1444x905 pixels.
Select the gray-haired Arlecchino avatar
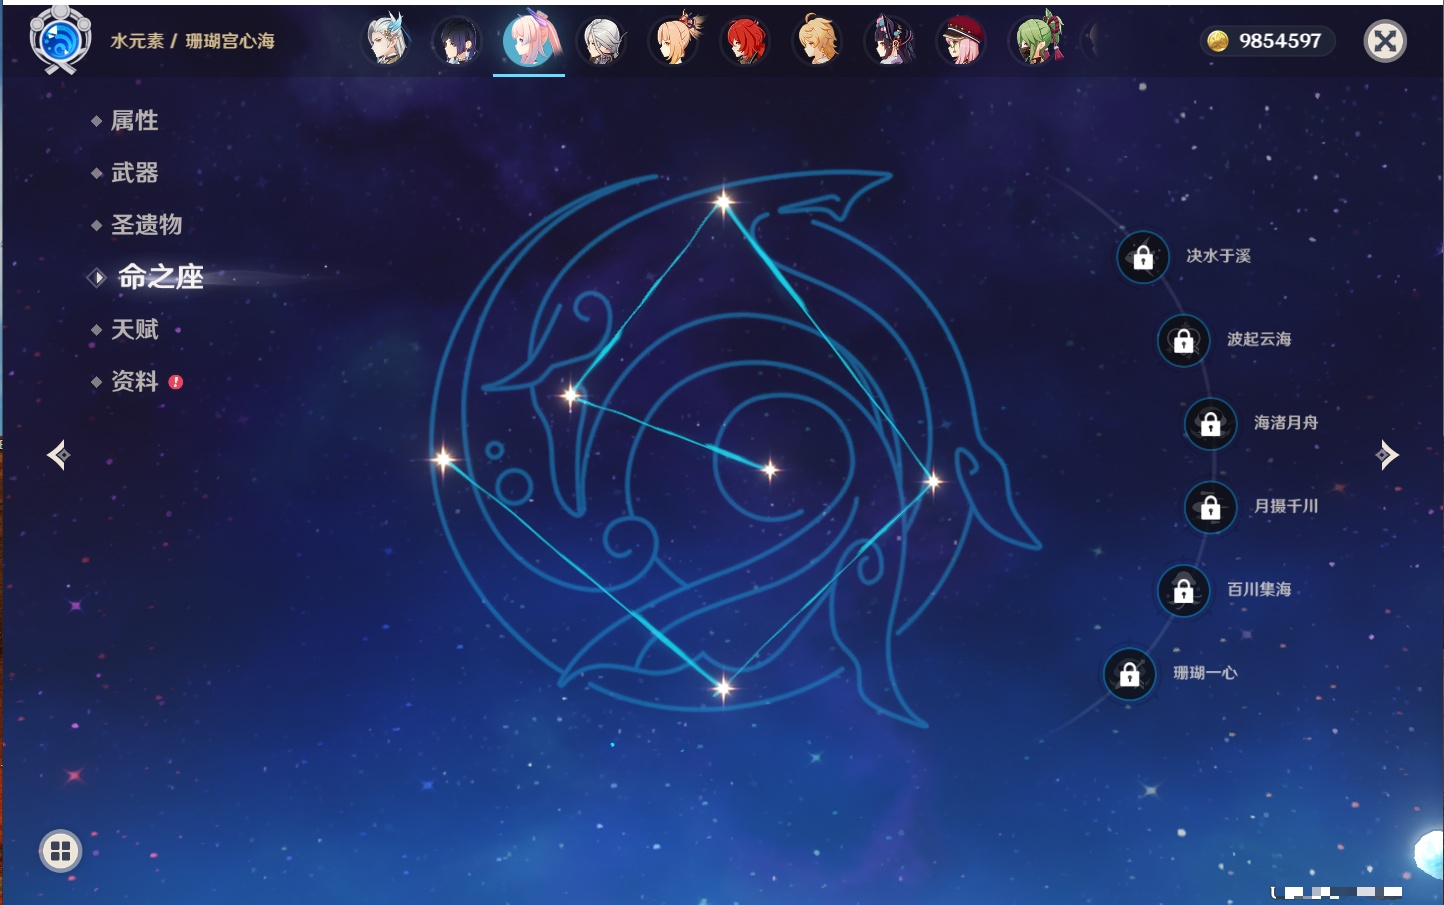[x=602, y=41]
